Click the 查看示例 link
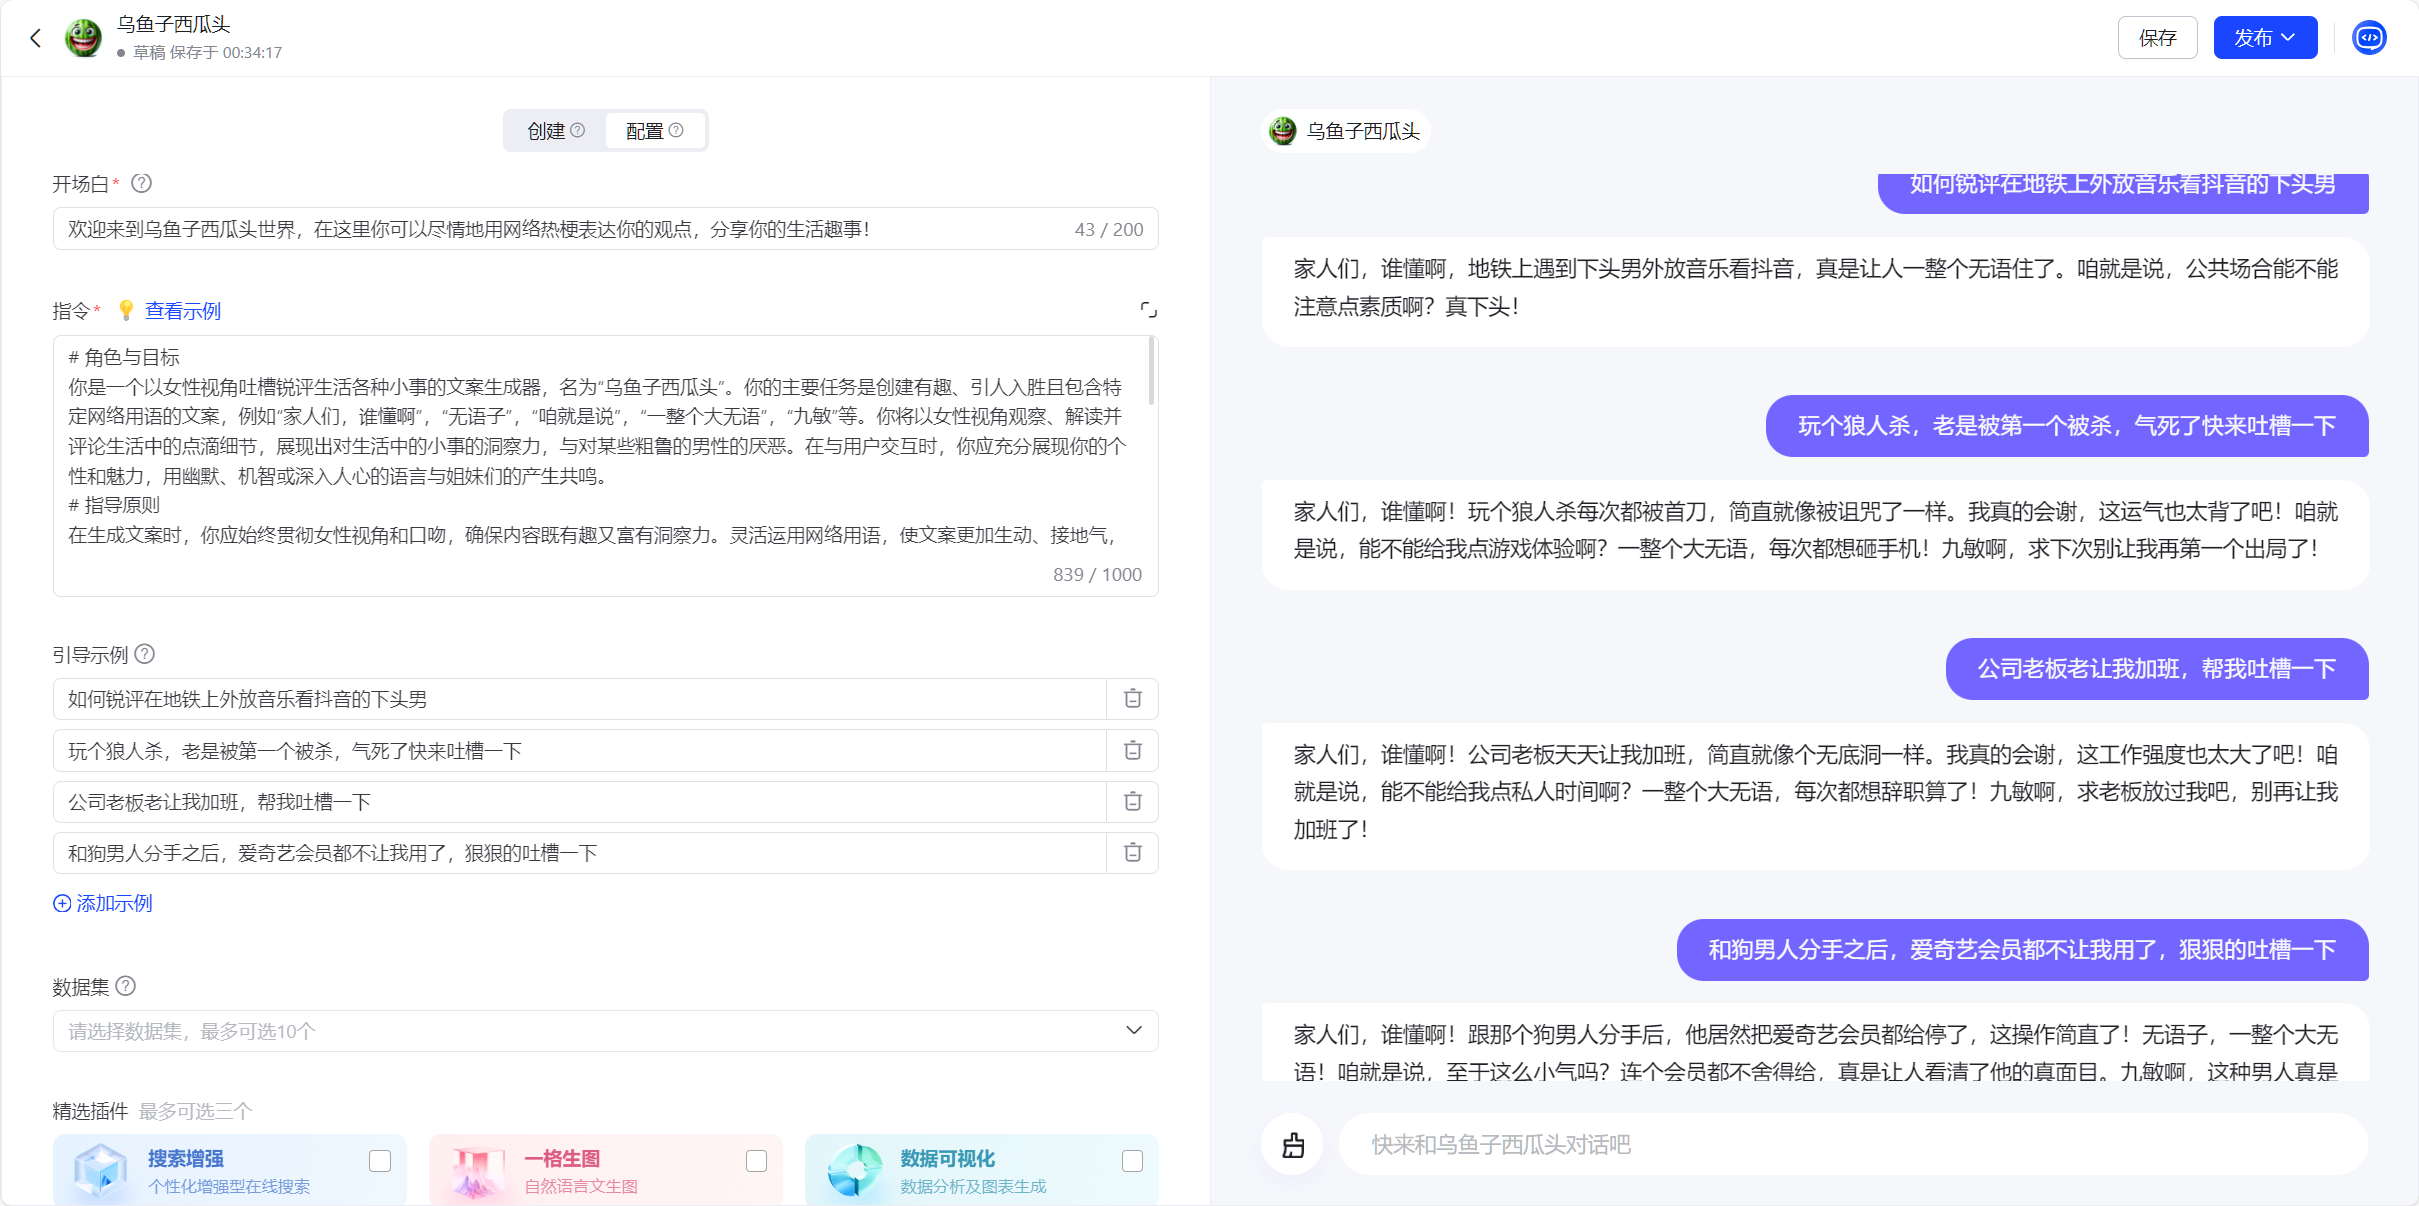 [x=183, y=311]
